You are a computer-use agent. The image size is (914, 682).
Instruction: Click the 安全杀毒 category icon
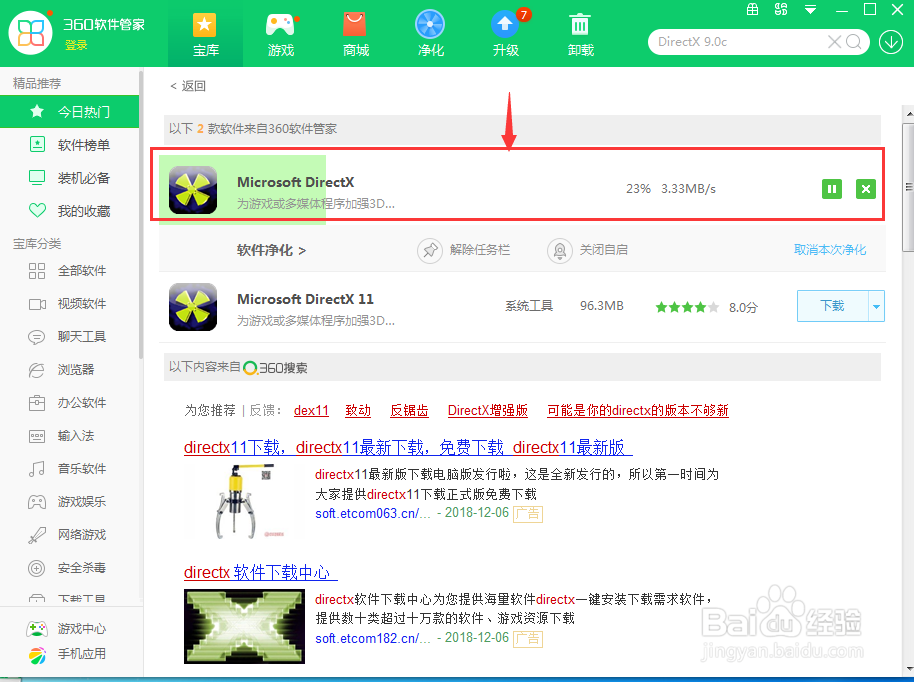37,568
